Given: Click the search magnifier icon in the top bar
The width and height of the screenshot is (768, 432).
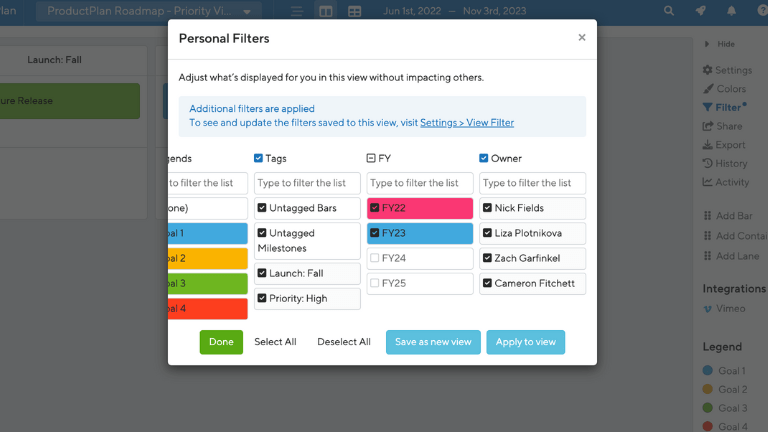Looking at the screenshot, I should point(669,11).
